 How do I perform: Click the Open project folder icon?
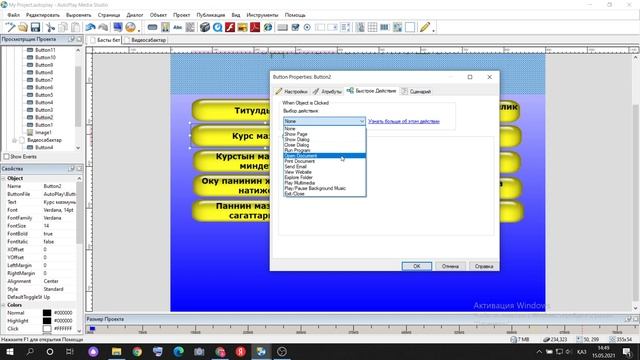(23, 27)
